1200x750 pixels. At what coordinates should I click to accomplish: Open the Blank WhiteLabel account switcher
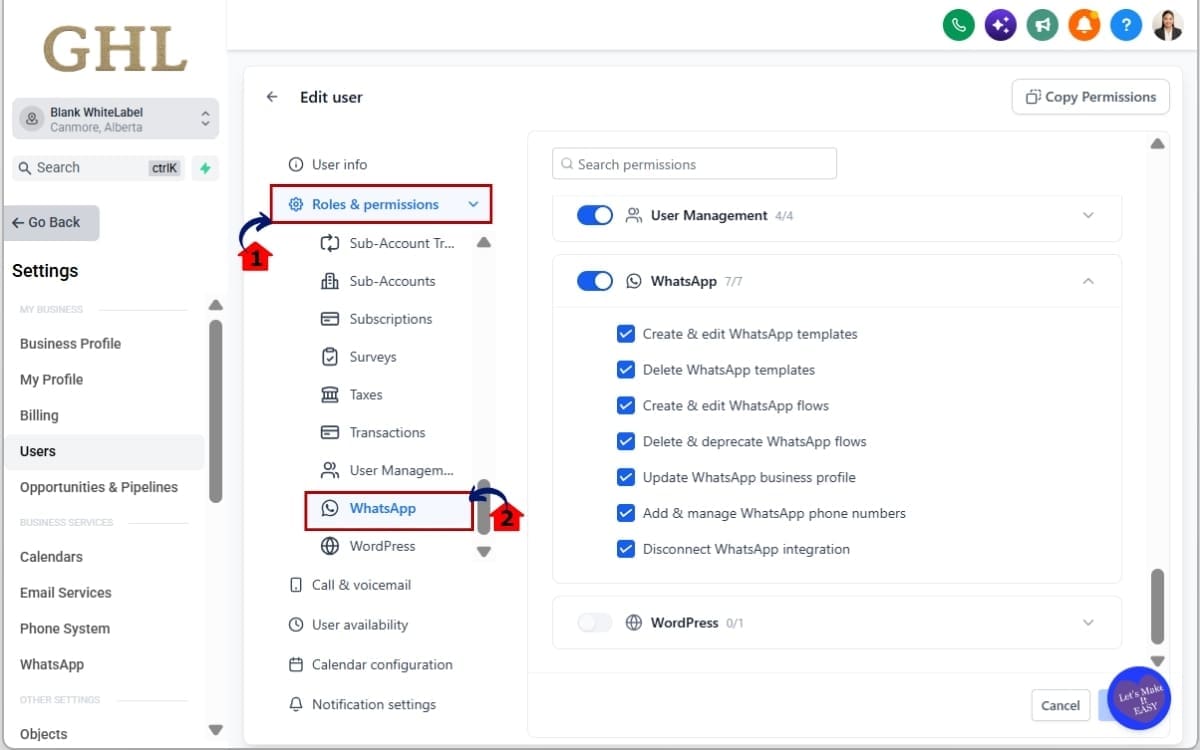[x=116, y=119]
